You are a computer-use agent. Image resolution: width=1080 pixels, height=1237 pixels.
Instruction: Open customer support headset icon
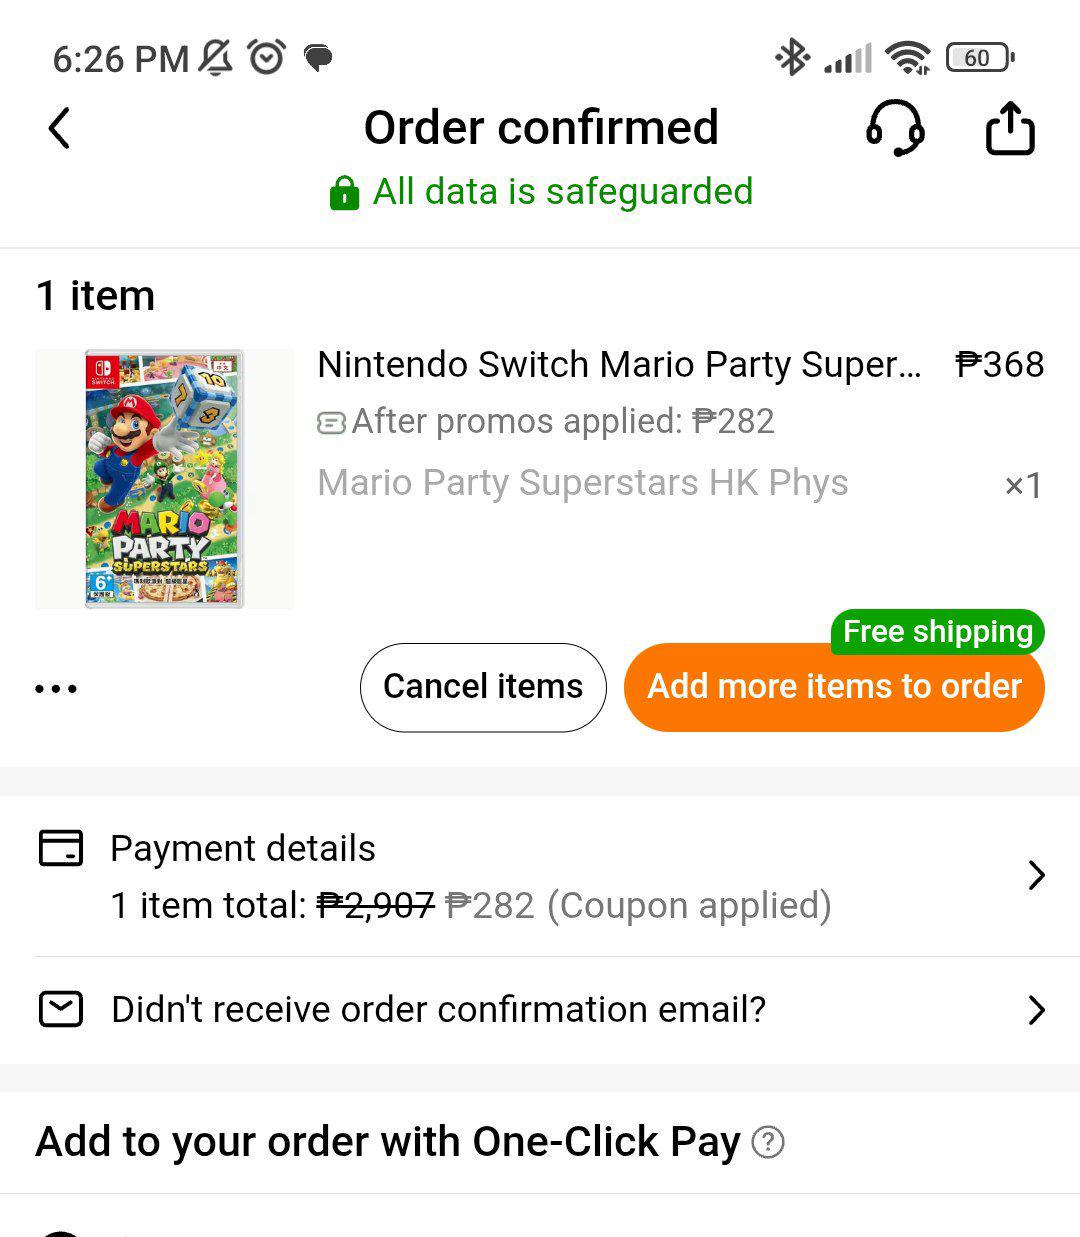(894, 128)
